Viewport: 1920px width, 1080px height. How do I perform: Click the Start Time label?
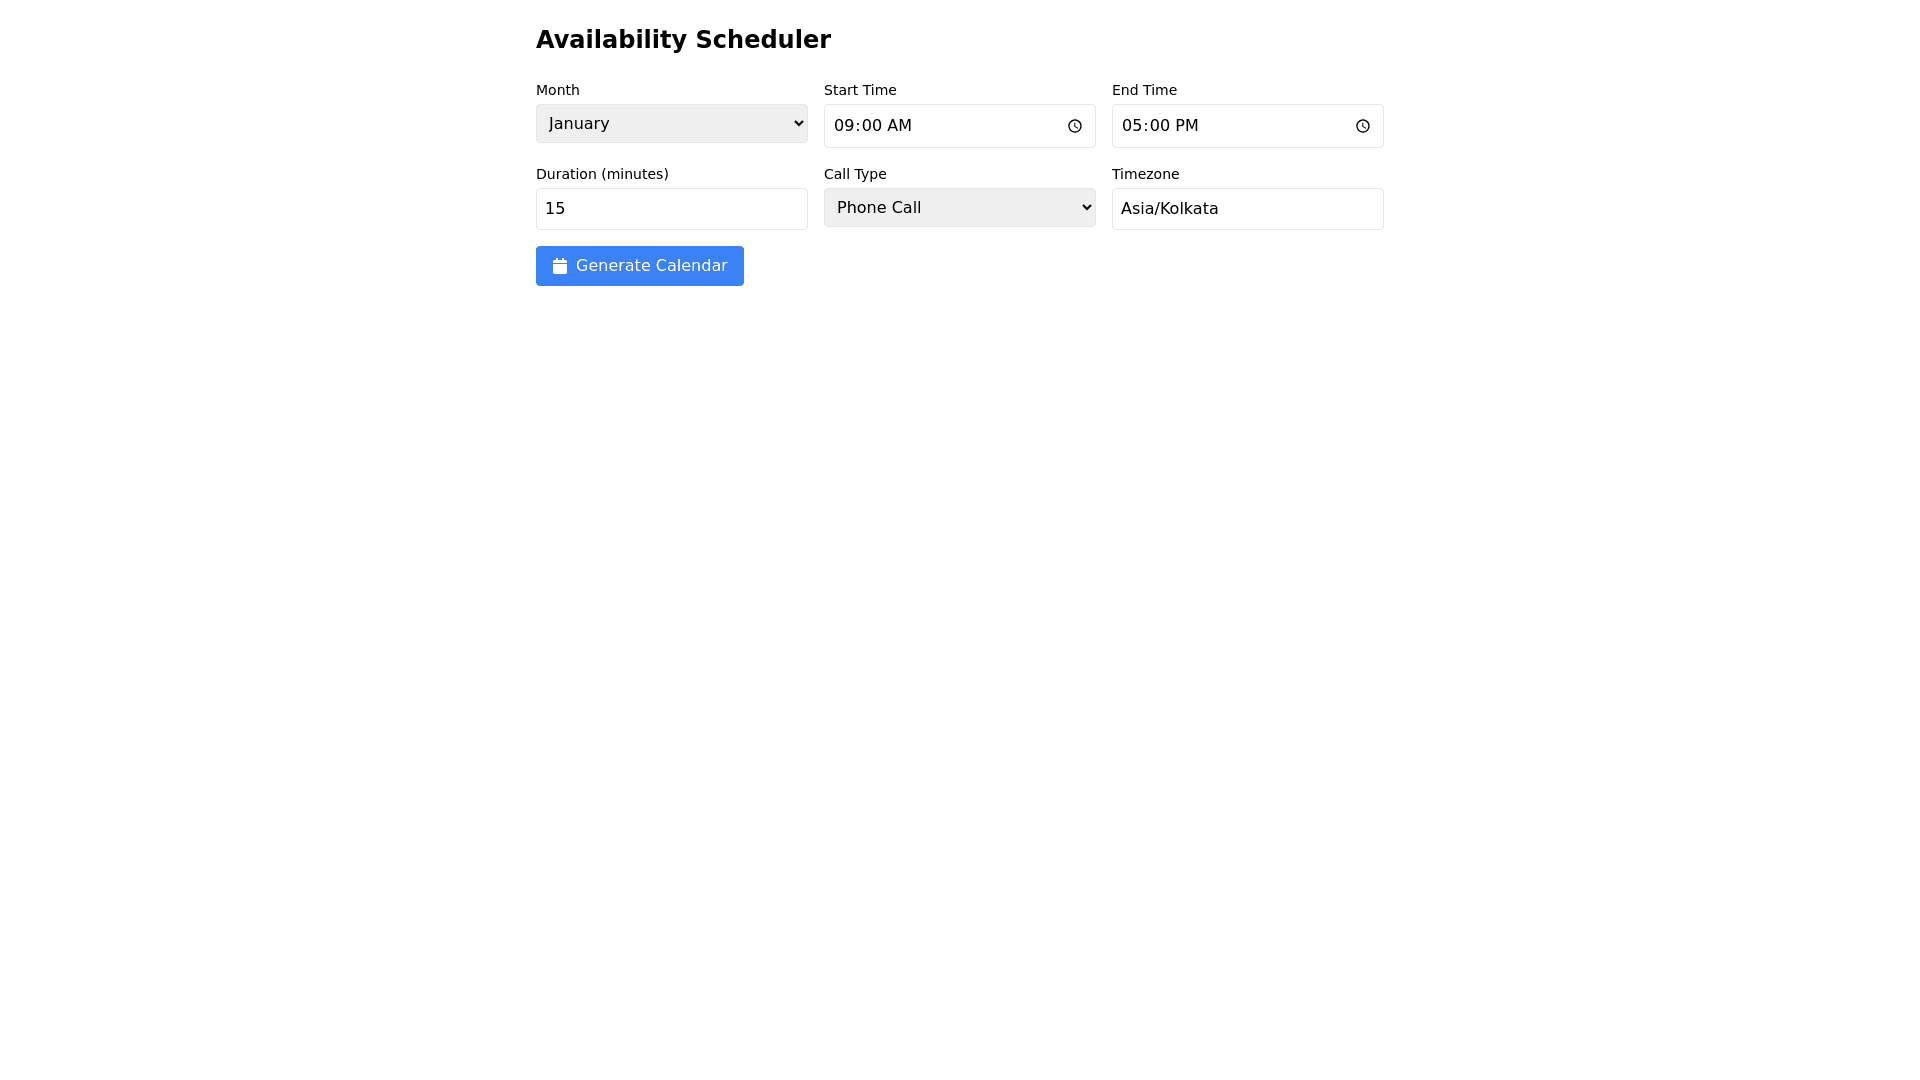pyautogui.click(x=860, y=90)
